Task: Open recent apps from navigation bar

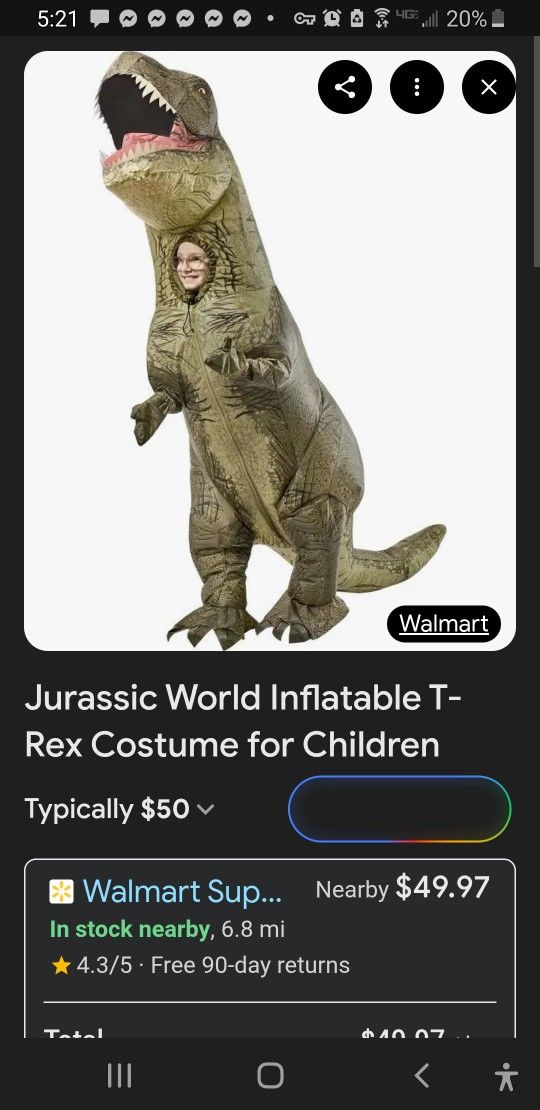Action: pos(119,1075)
